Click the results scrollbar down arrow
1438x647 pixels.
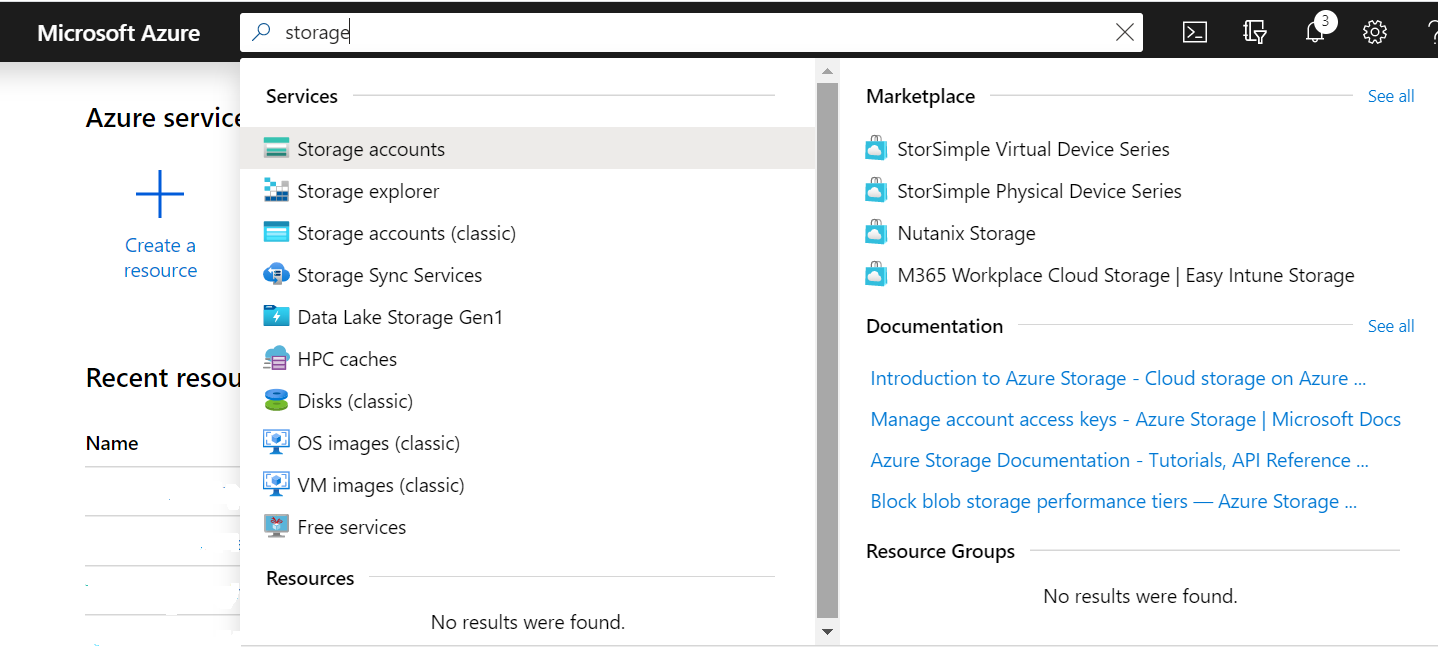tap(826, 631)
